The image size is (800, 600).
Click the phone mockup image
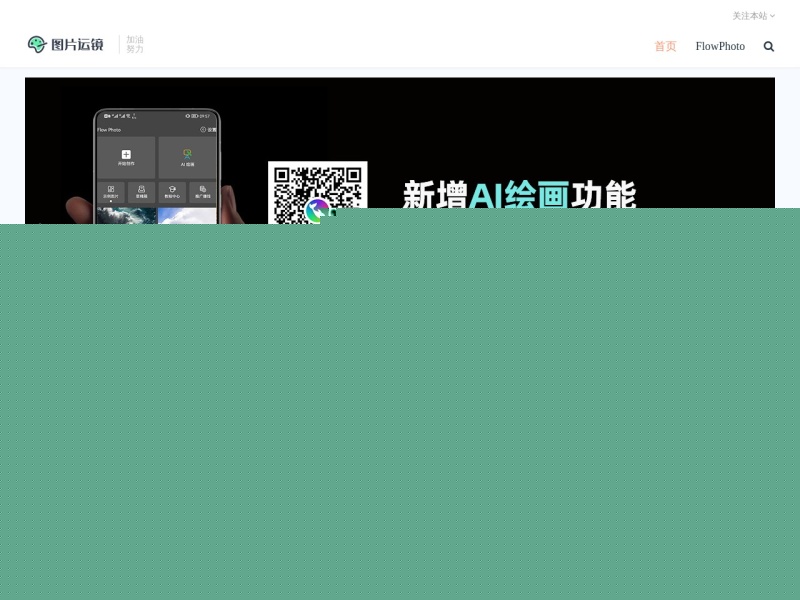tap(157, 166)
